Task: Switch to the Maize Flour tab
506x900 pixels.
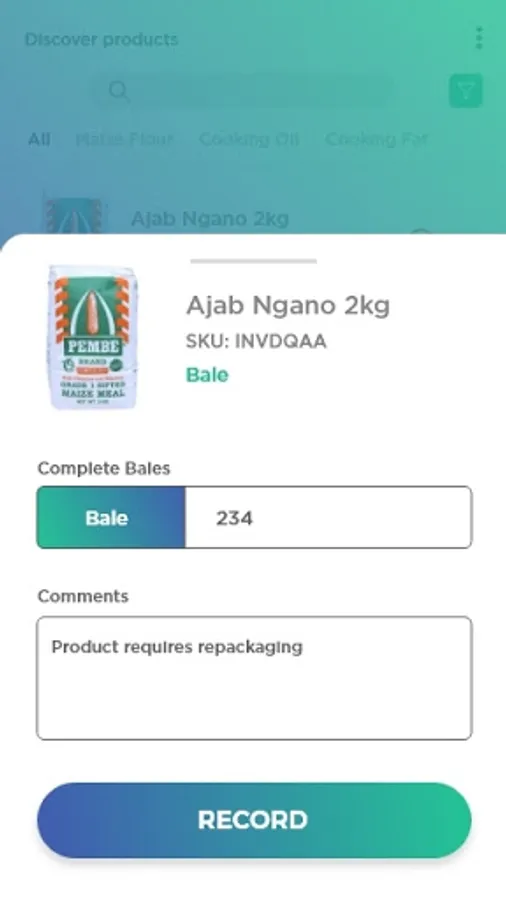Action: (x=124, y=139)
